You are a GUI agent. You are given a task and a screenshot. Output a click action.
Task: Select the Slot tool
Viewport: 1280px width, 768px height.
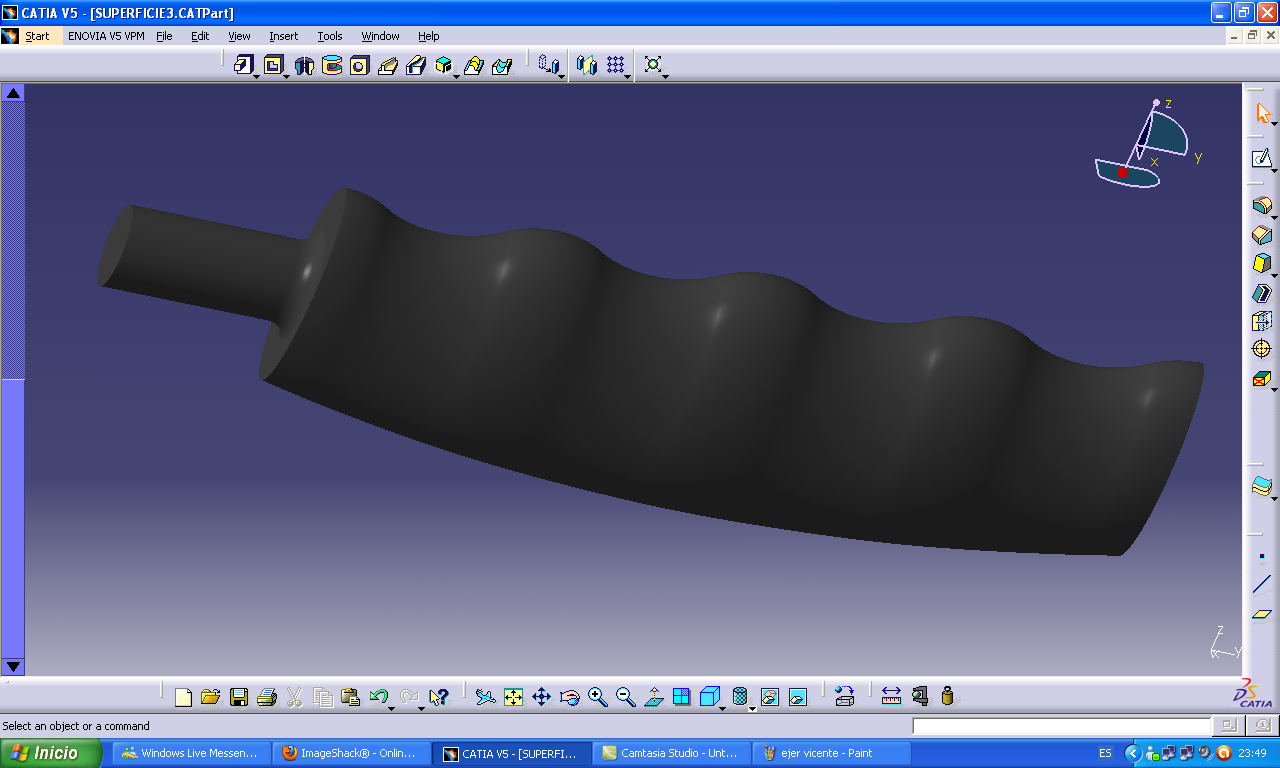[416, 65]
